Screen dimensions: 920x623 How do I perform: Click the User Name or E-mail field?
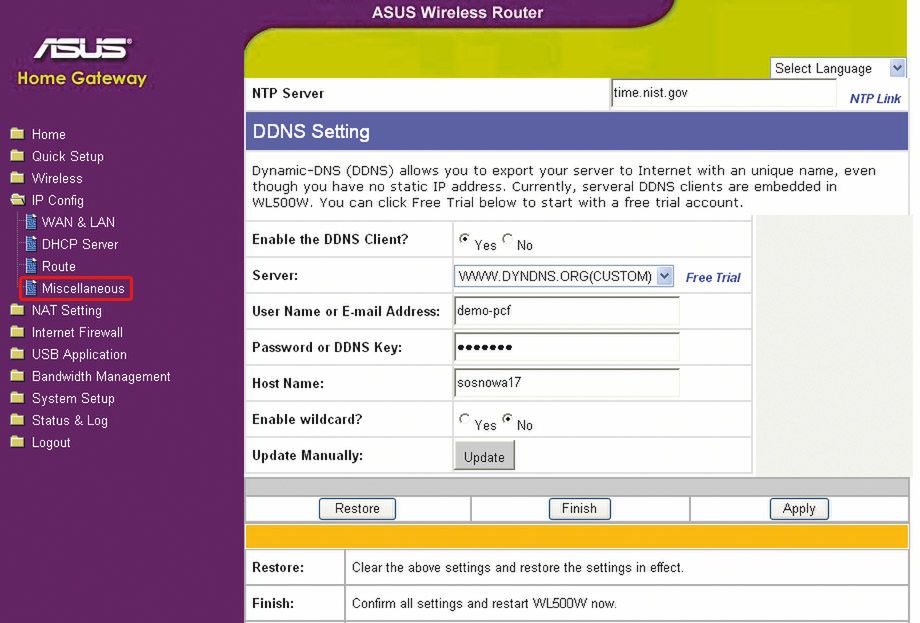[x=567, y=311]
